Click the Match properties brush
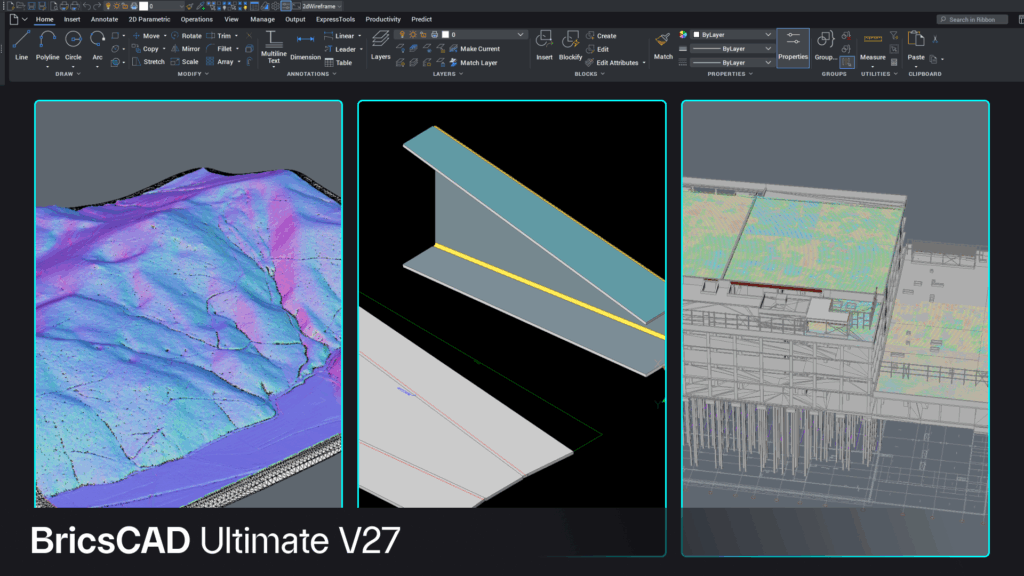The width and height of the screenshot is (1024, 576). (x=663, y=46)
